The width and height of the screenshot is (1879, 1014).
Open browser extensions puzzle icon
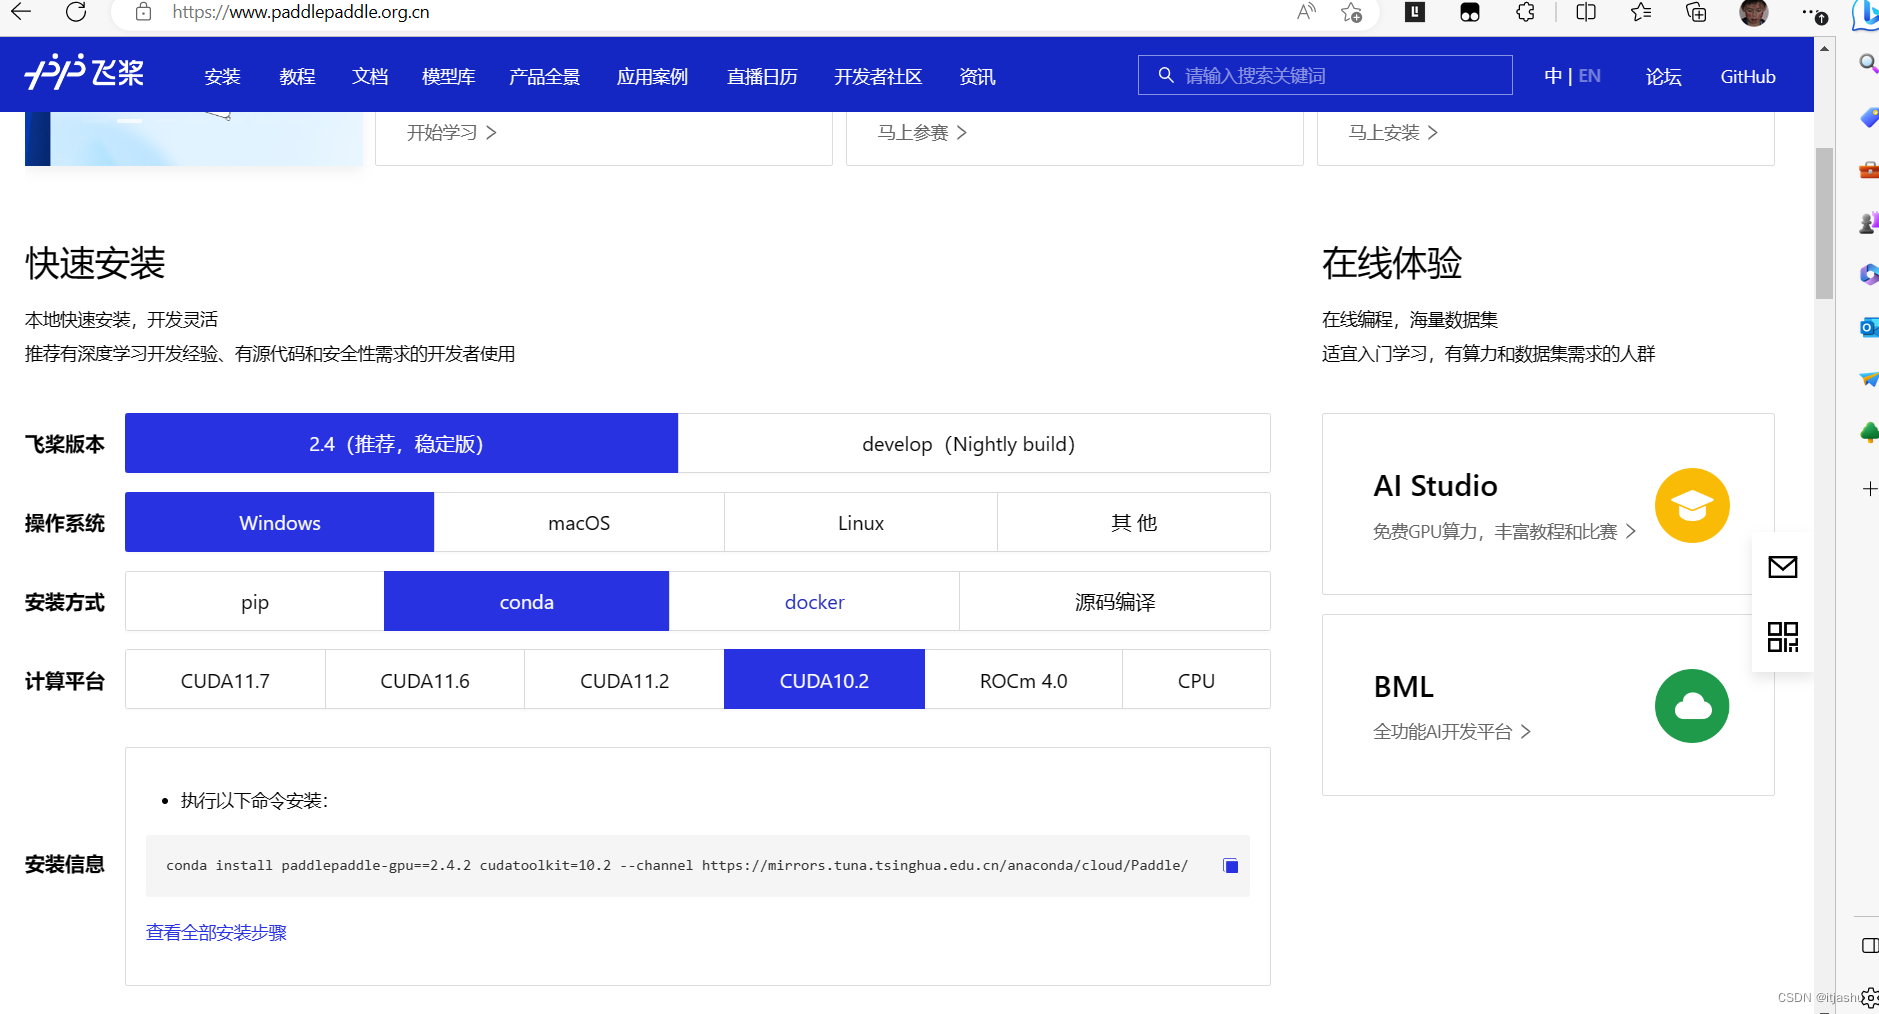point(1525,12)
